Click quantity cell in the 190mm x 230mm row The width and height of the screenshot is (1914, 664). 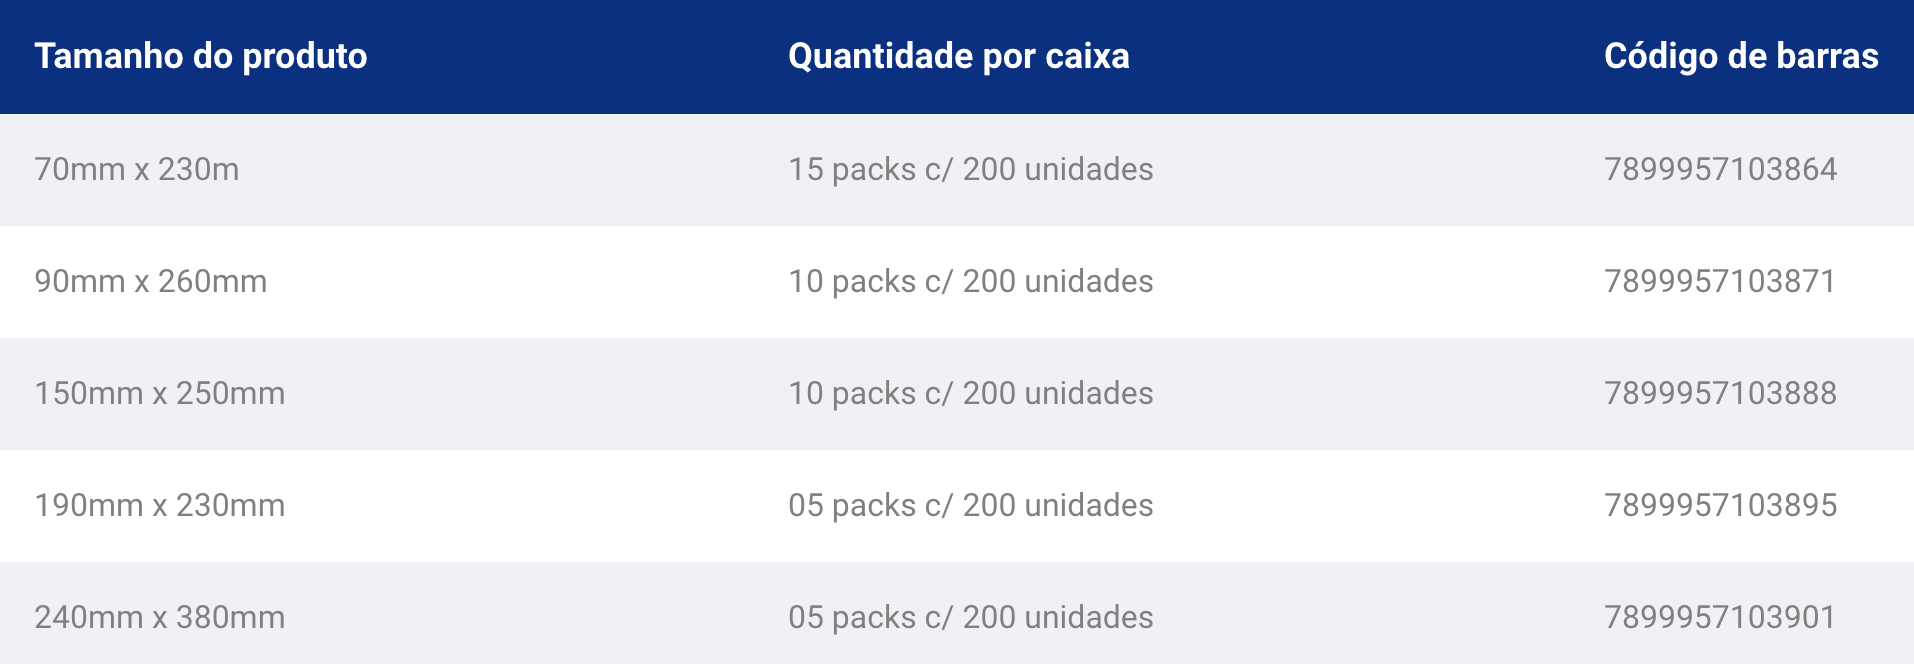971,505
